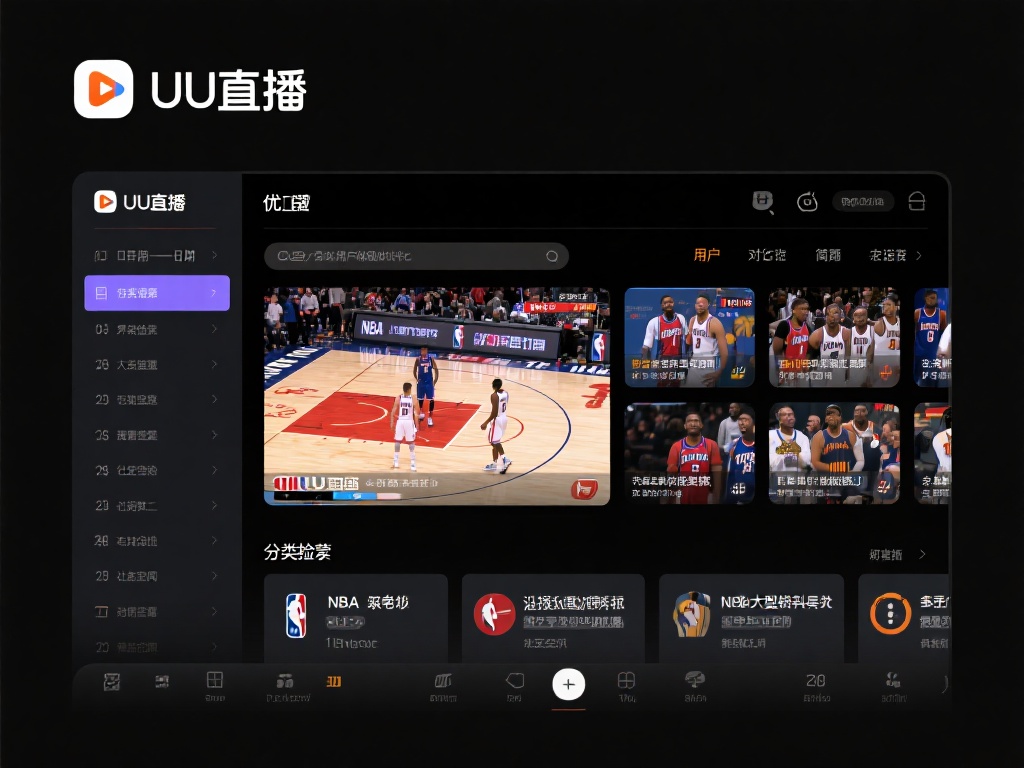Expand the chevron after the filter tabs
This screenshot has height=768, width=1024.
click(919, 255)
